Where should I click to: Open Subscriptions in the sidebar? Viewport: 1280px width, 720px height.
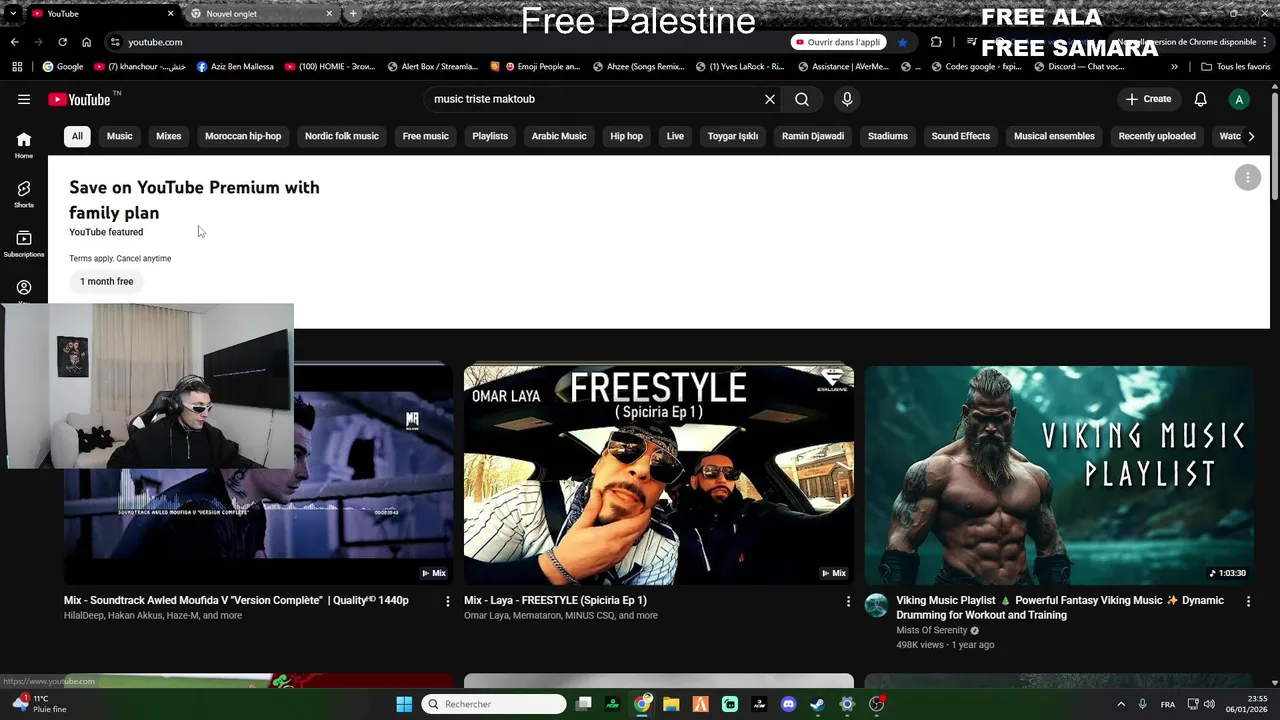(24, 243)
